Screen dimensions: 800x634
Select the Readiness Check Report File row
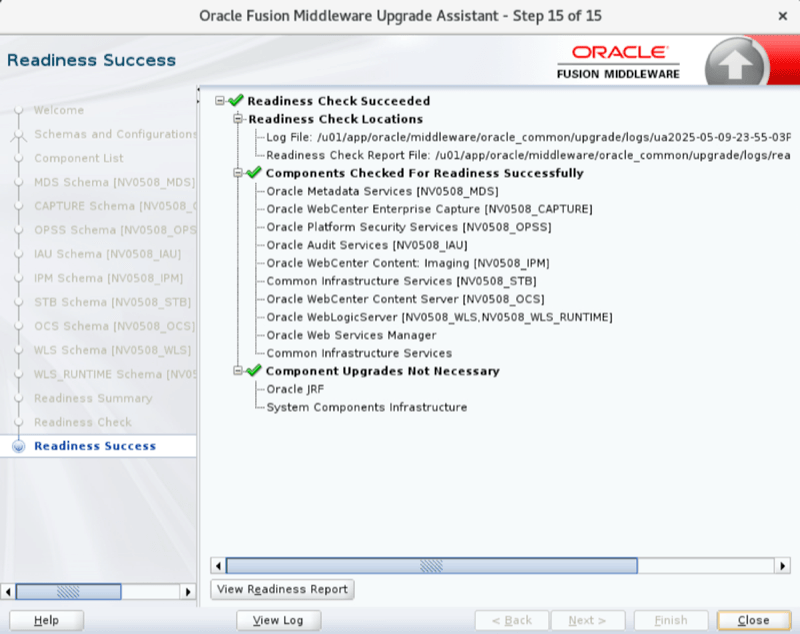click(x=528, y=155)
